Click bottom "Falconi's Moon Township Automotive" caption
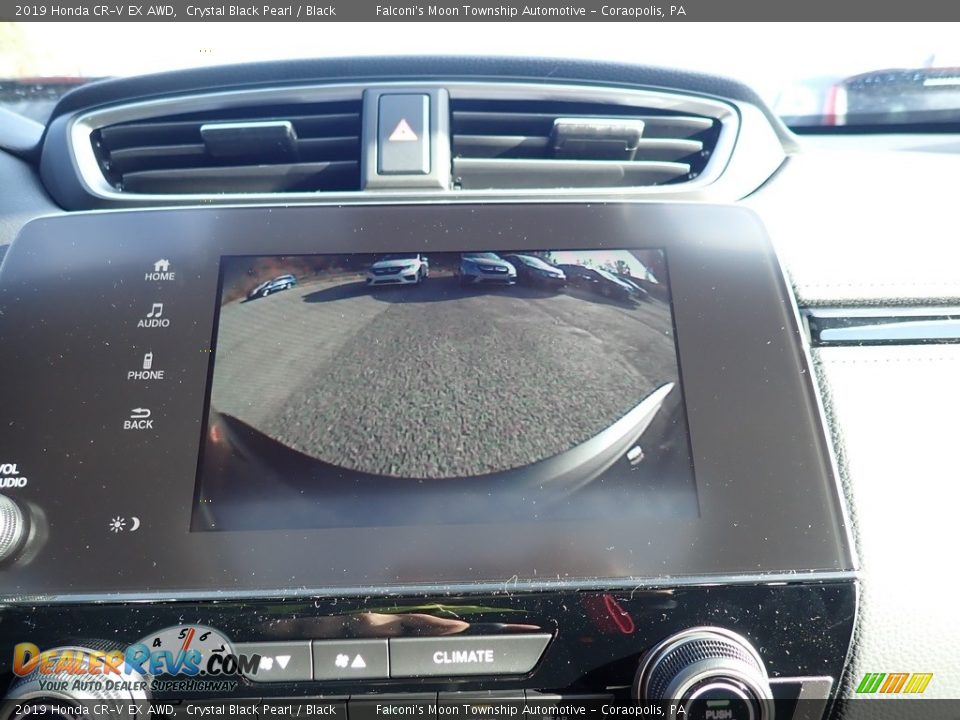960x720 pixels. click(x=480, y=710)
